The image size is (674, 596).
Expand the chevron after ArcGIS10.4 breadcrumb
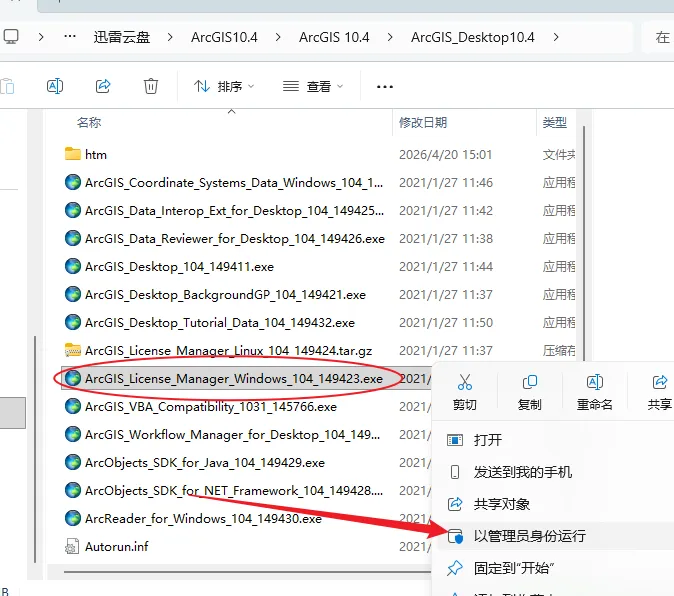pos(278,37)
